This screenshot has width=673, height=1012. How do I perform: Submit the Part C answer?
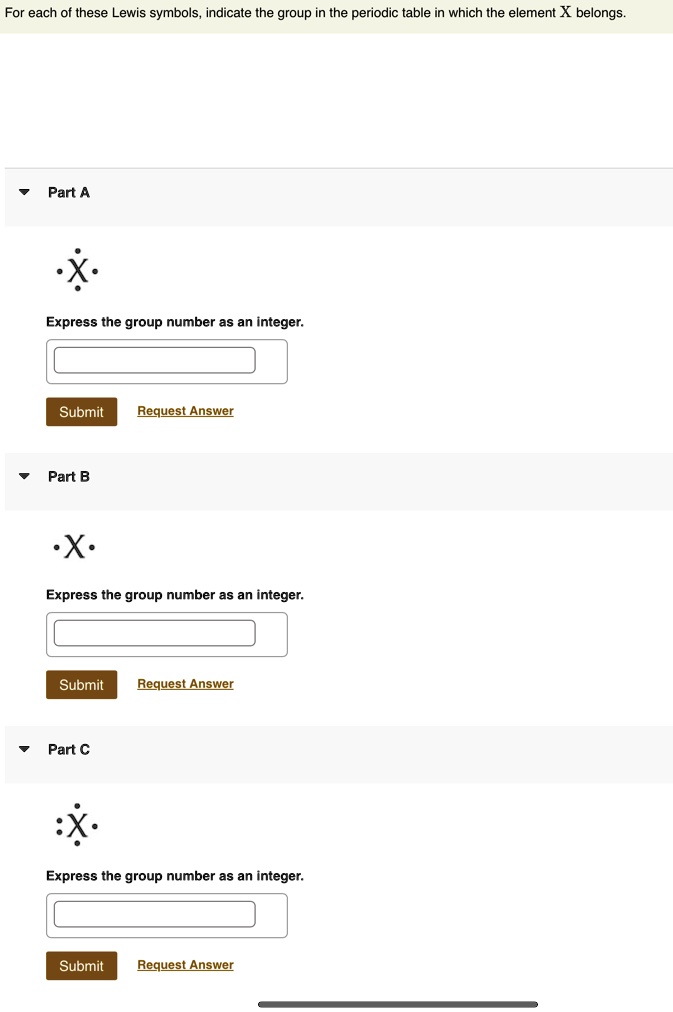pyautogui.click(x=81, y=965)
